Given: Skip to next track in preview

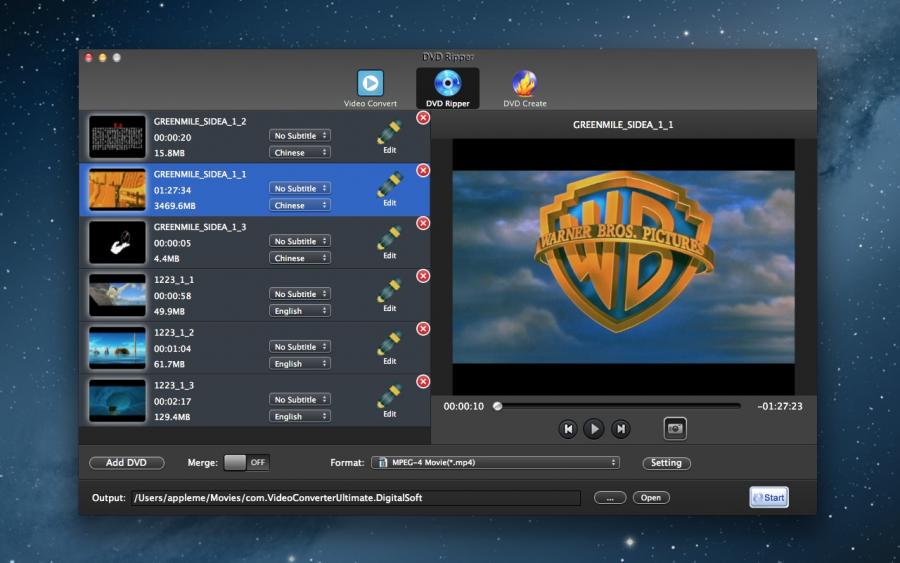Looking at the screenshot, I should tap(620, 429).
